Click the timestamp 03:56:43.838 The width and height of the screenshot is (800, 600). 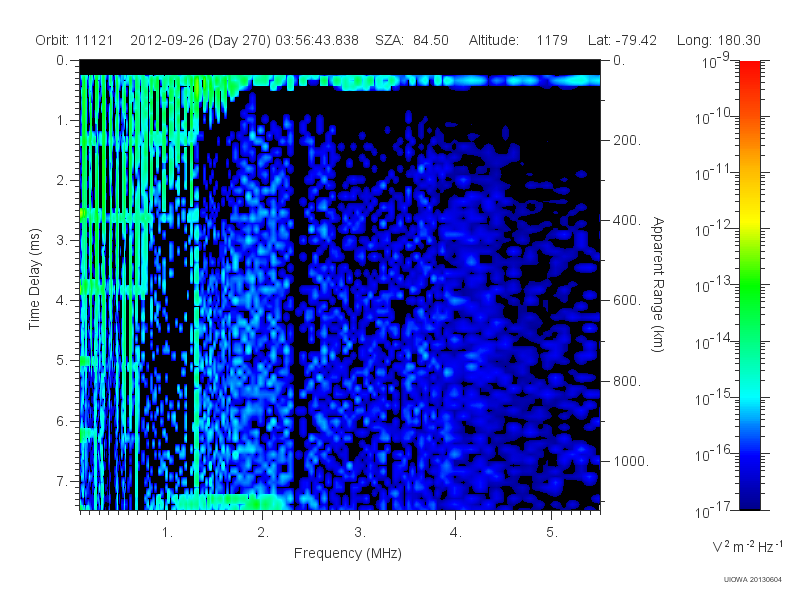317,40
